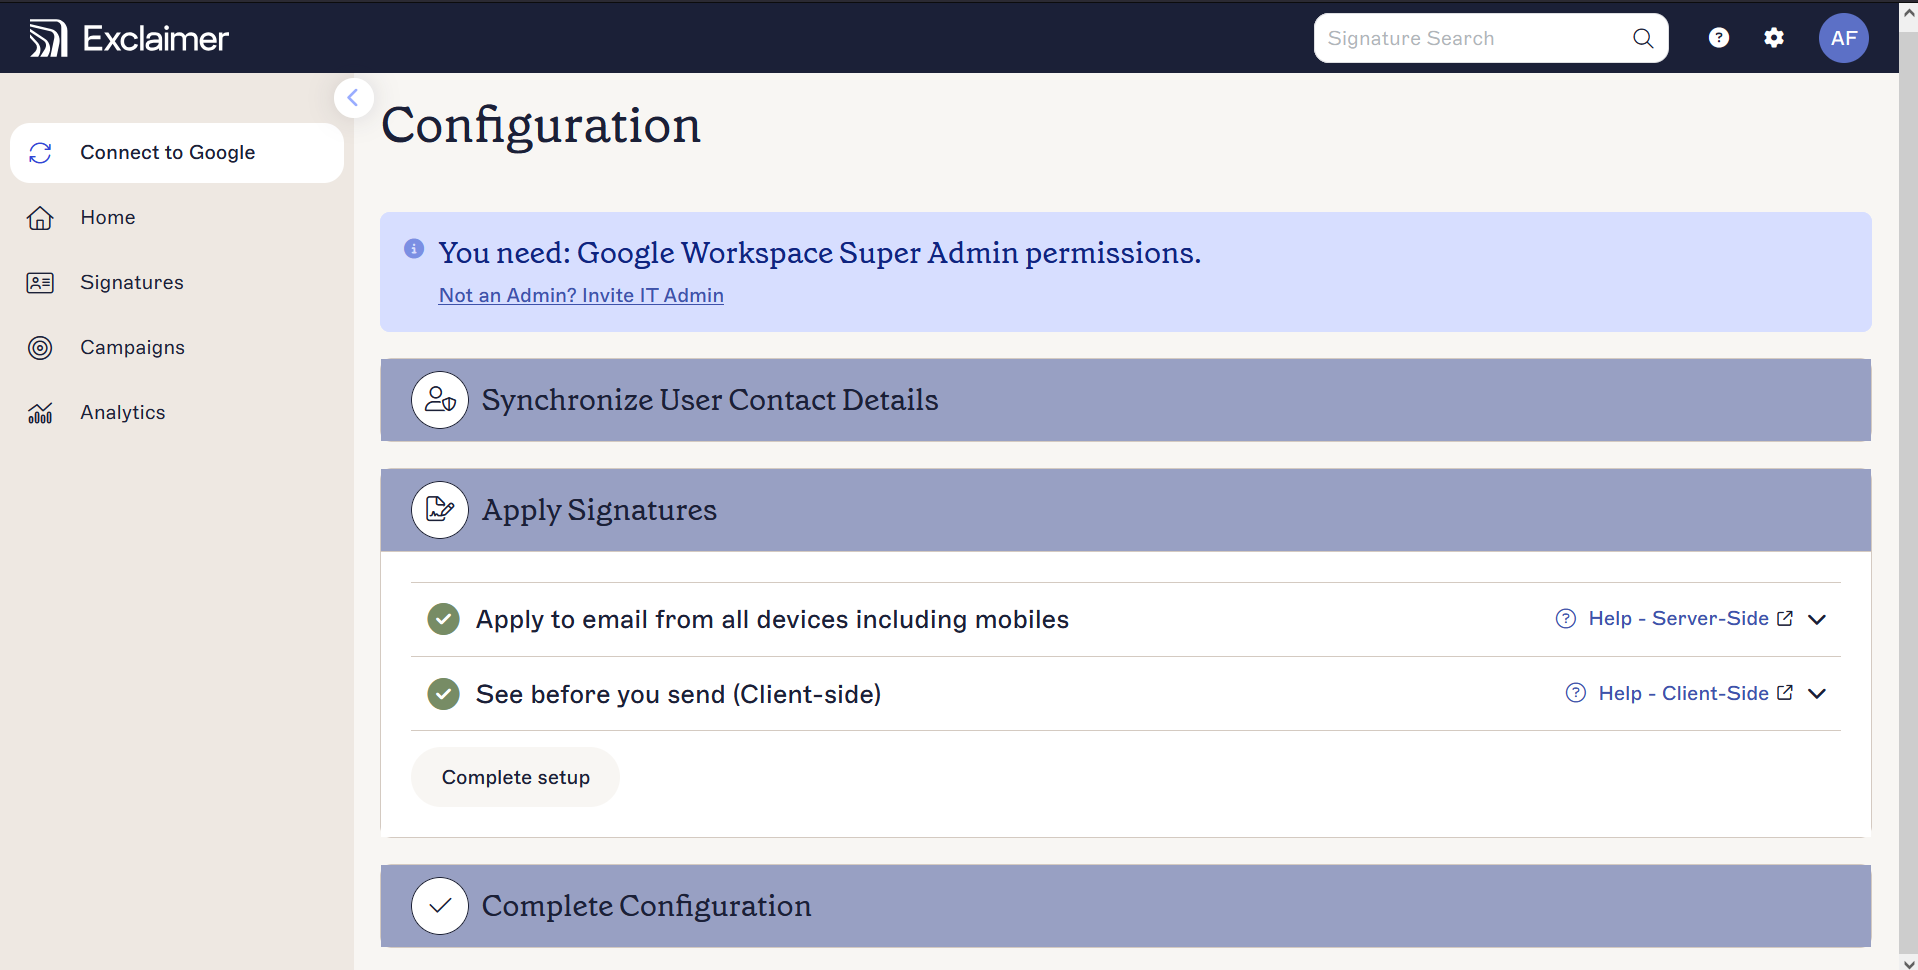Click the search magnifier icon
This screenshot has width=1918, height=970.
pos(1643,38)
